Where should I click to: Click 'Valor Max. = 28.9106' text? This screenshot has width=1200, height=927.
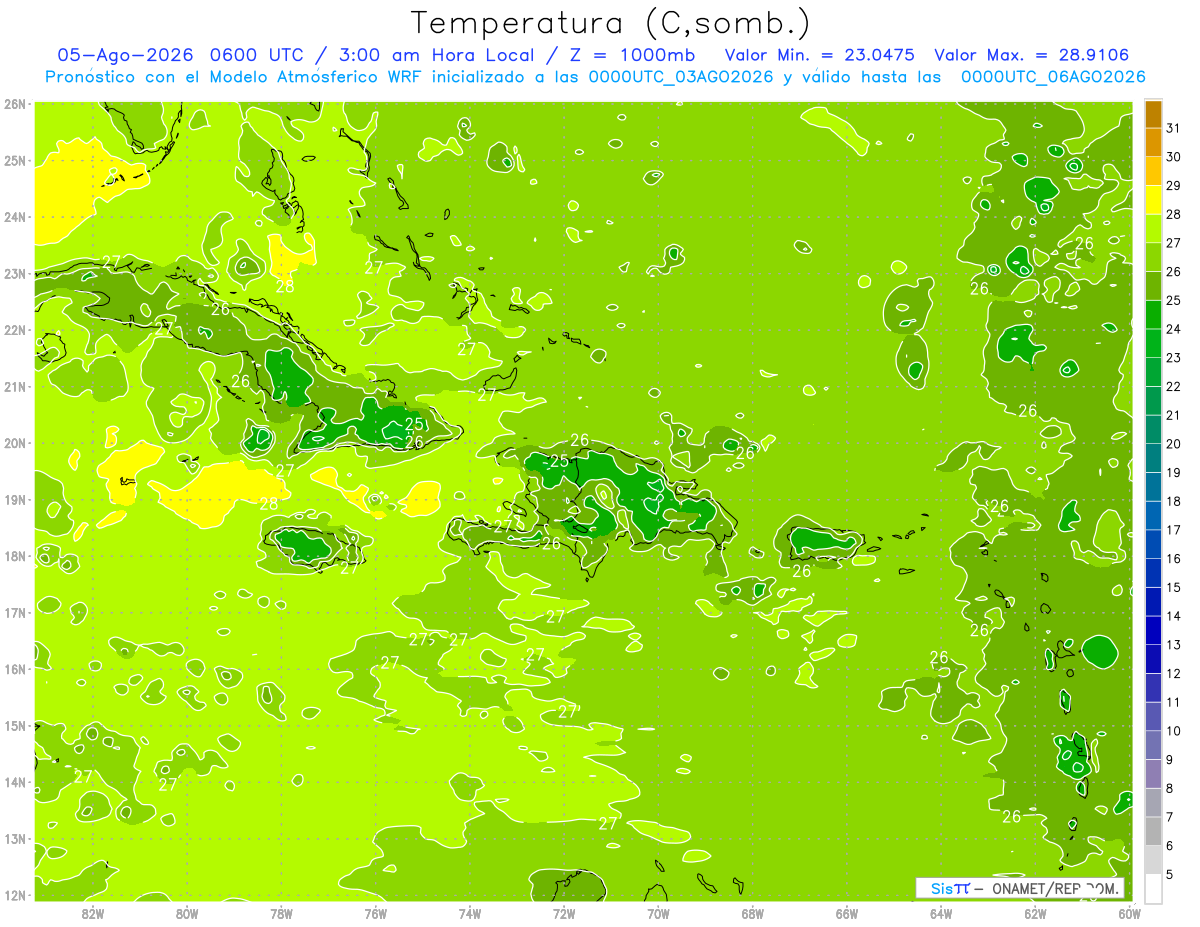pos(1030,55)
